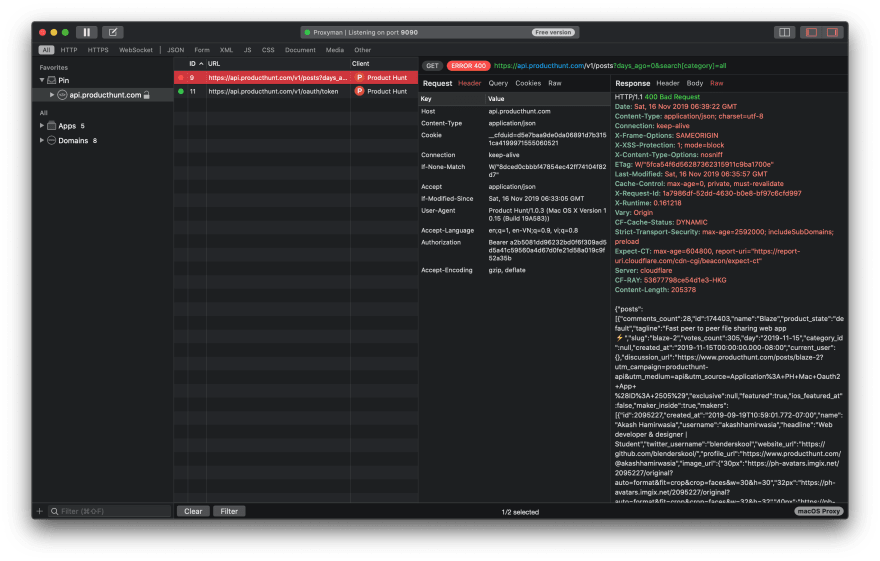Click the Domains globe icon
880x561 pixels.
(52, 140)
